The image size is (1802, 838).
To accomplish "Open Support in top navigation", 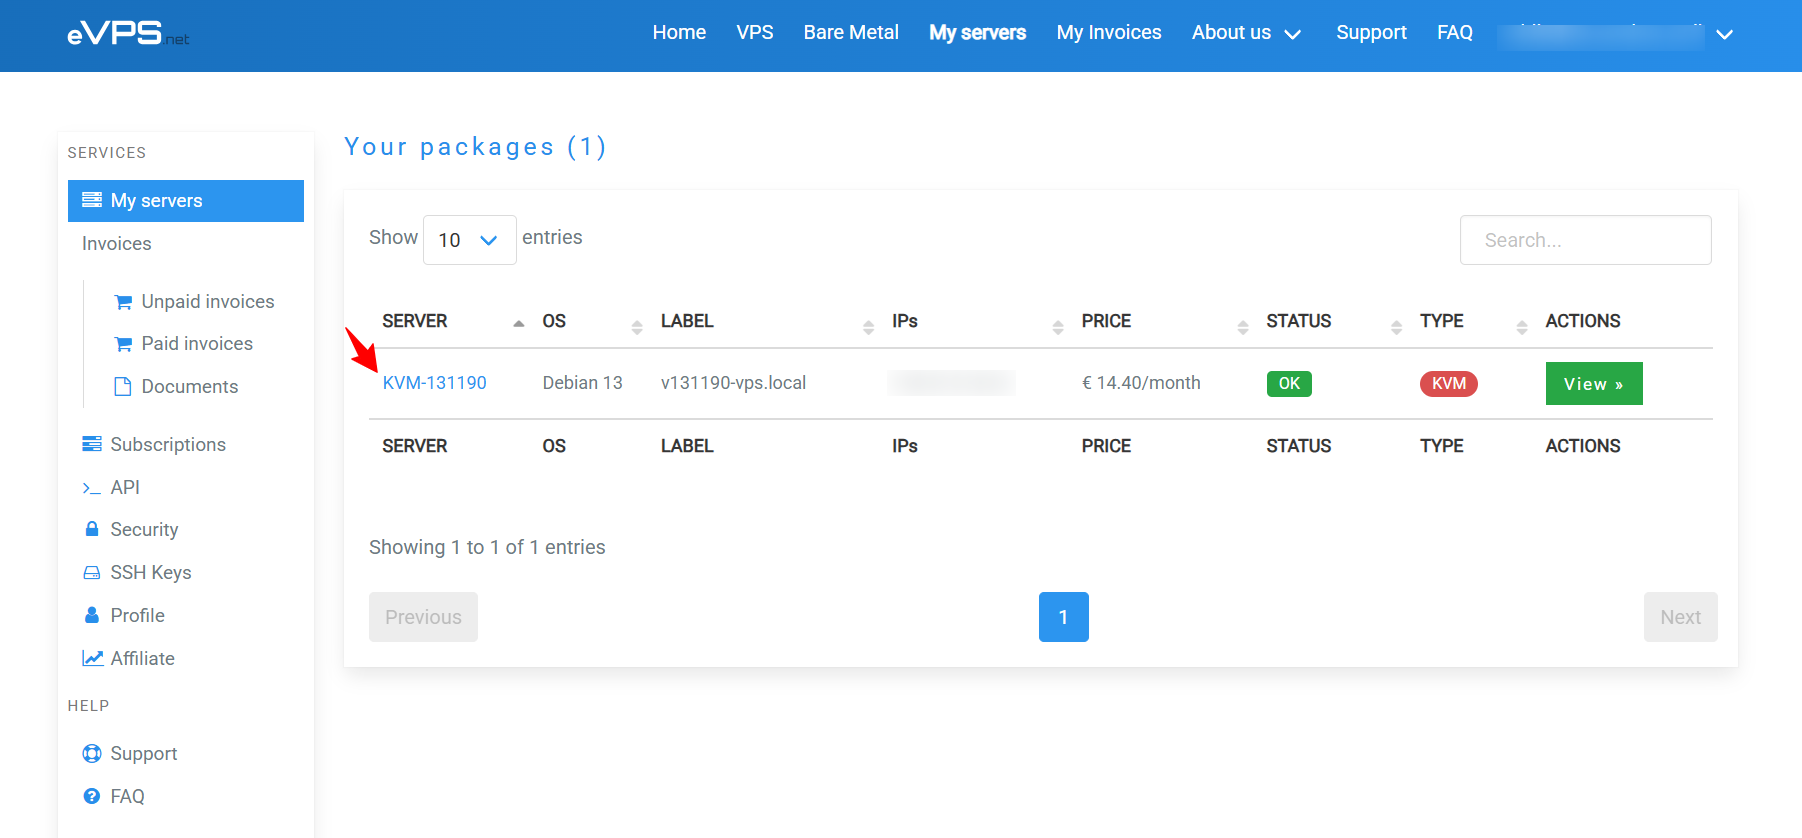I will [x=1371, y=33].
